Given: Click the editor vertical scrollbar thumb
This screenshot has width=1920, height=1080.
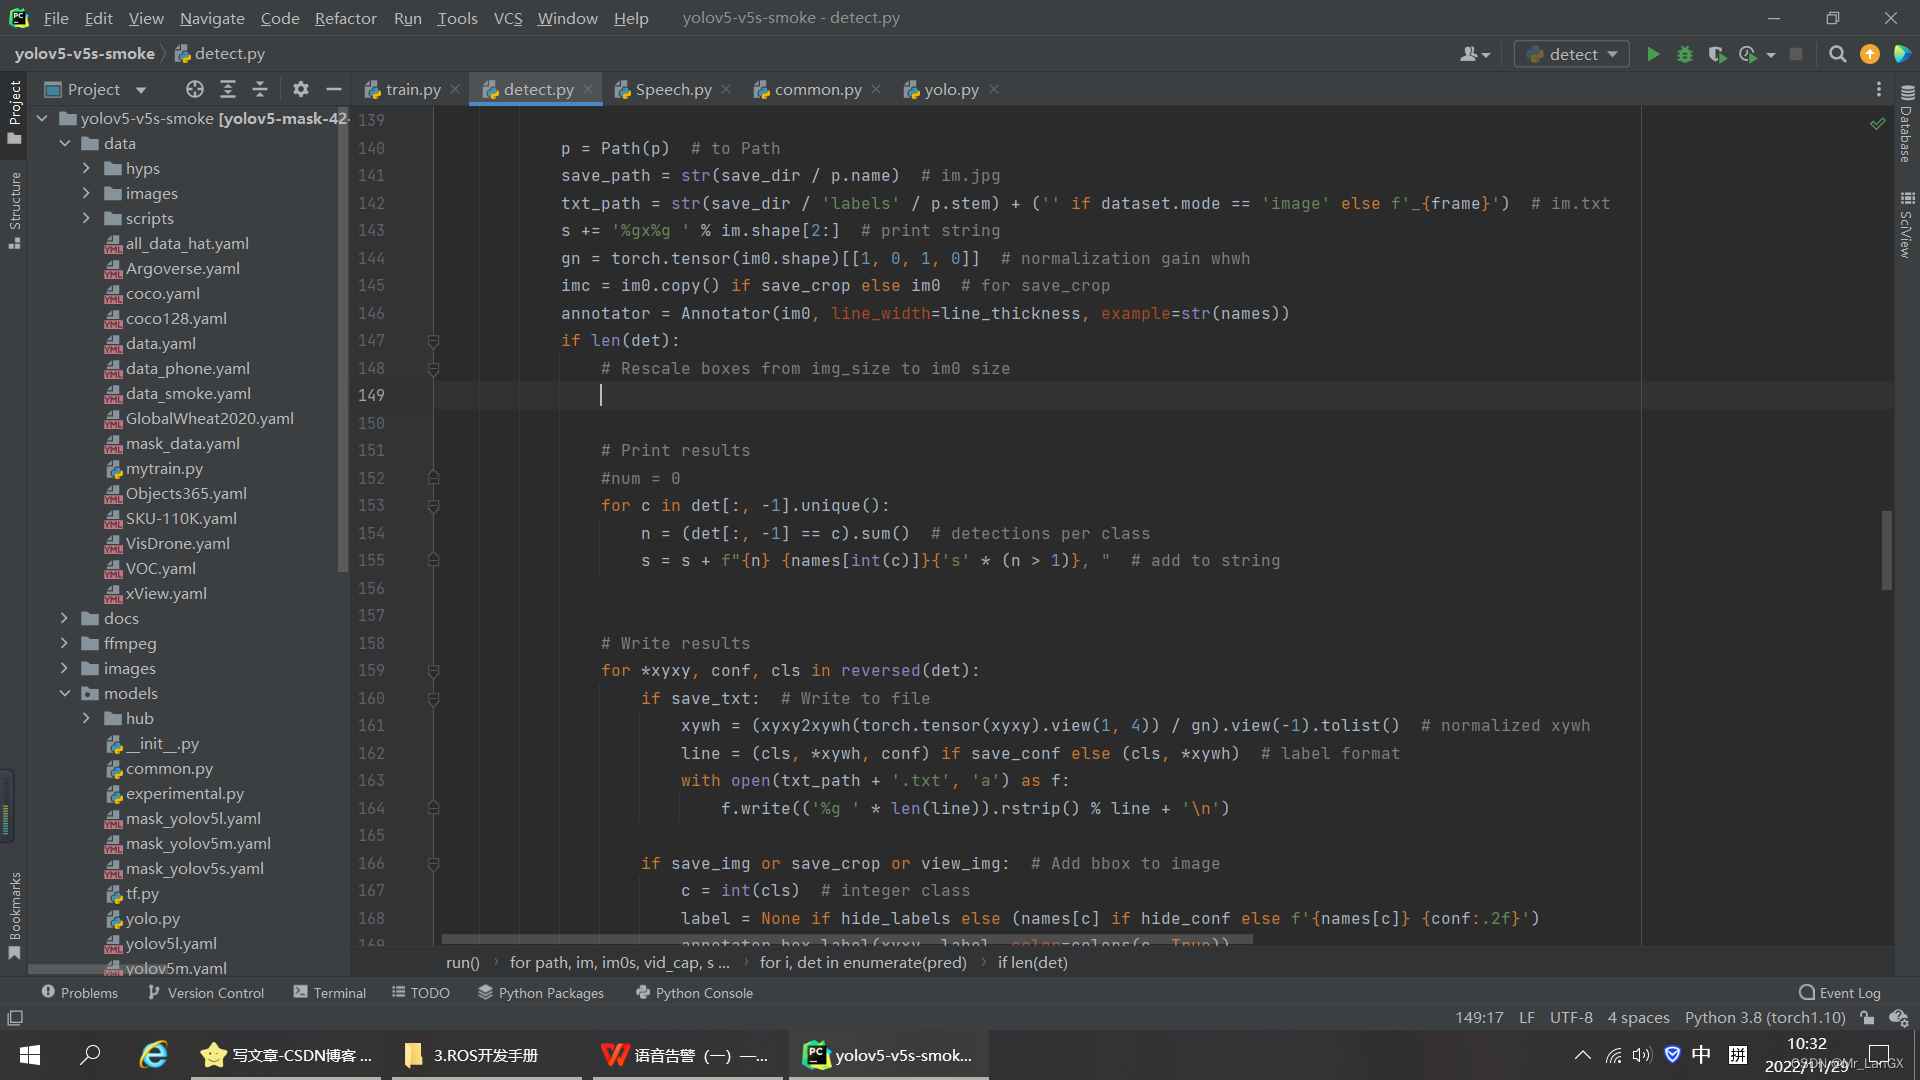Looking at the screenshot, I should (1886, 550).
